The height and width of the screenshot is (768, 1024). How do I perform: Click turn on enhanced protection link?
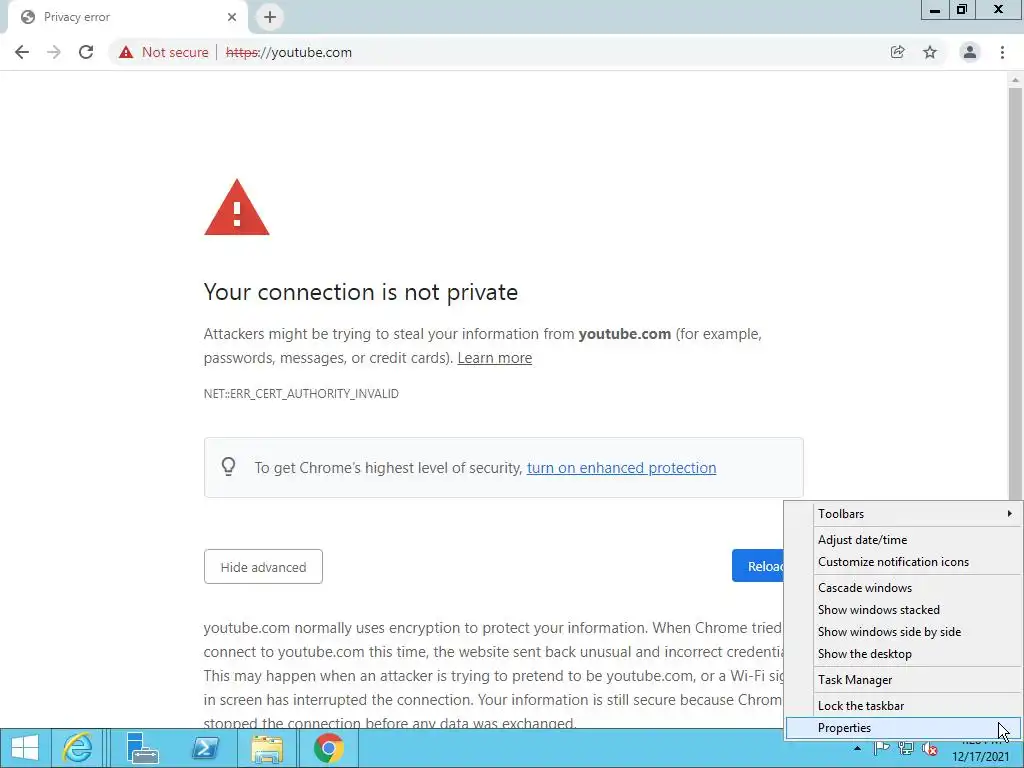(x=621, y=468)
